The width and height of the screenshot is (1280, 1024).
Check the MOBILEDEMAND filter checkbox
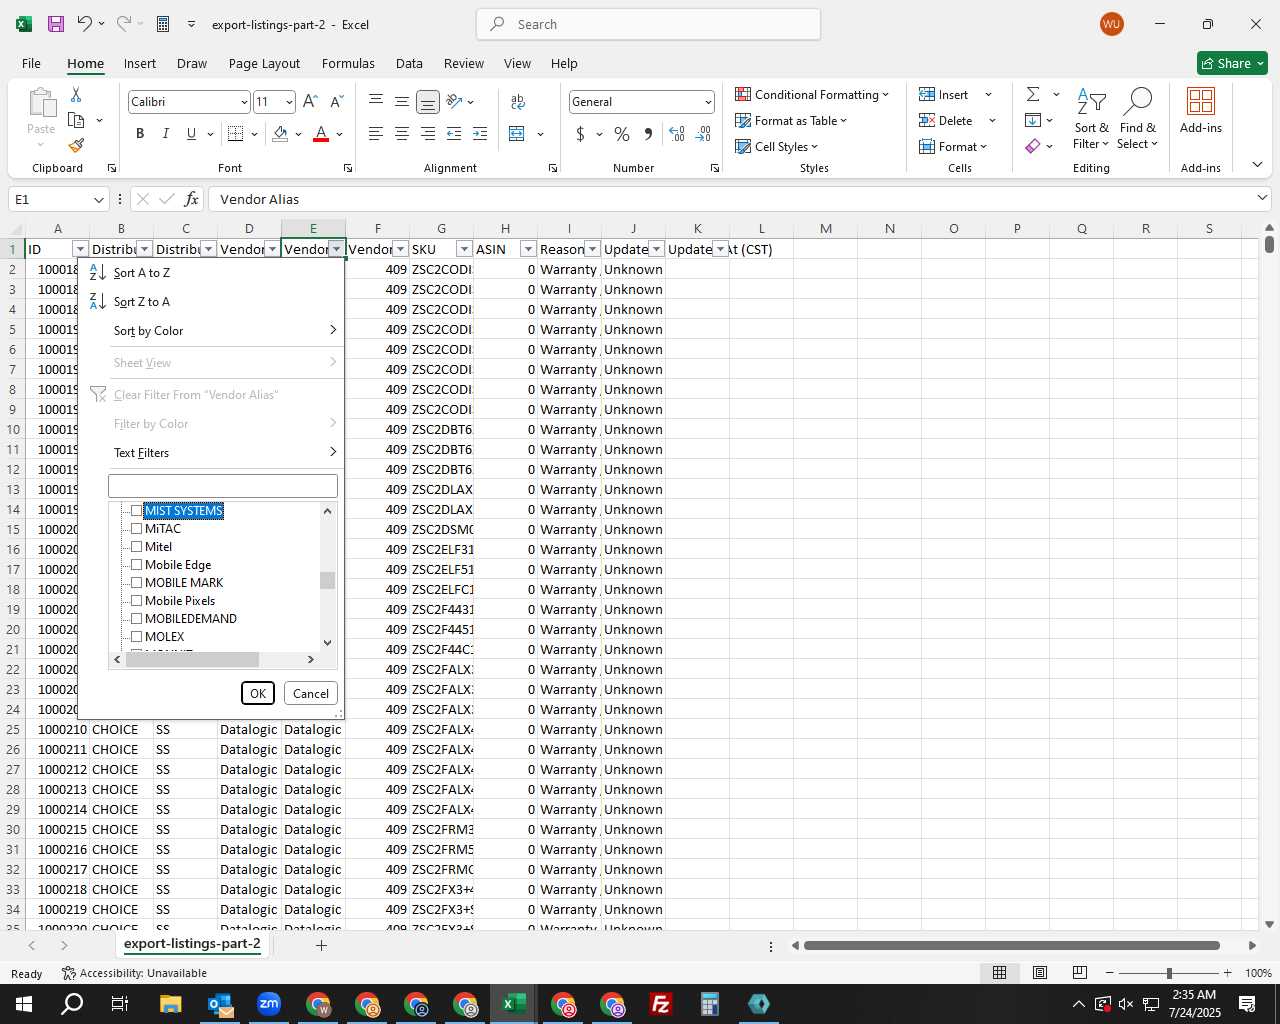pos(137,619)
